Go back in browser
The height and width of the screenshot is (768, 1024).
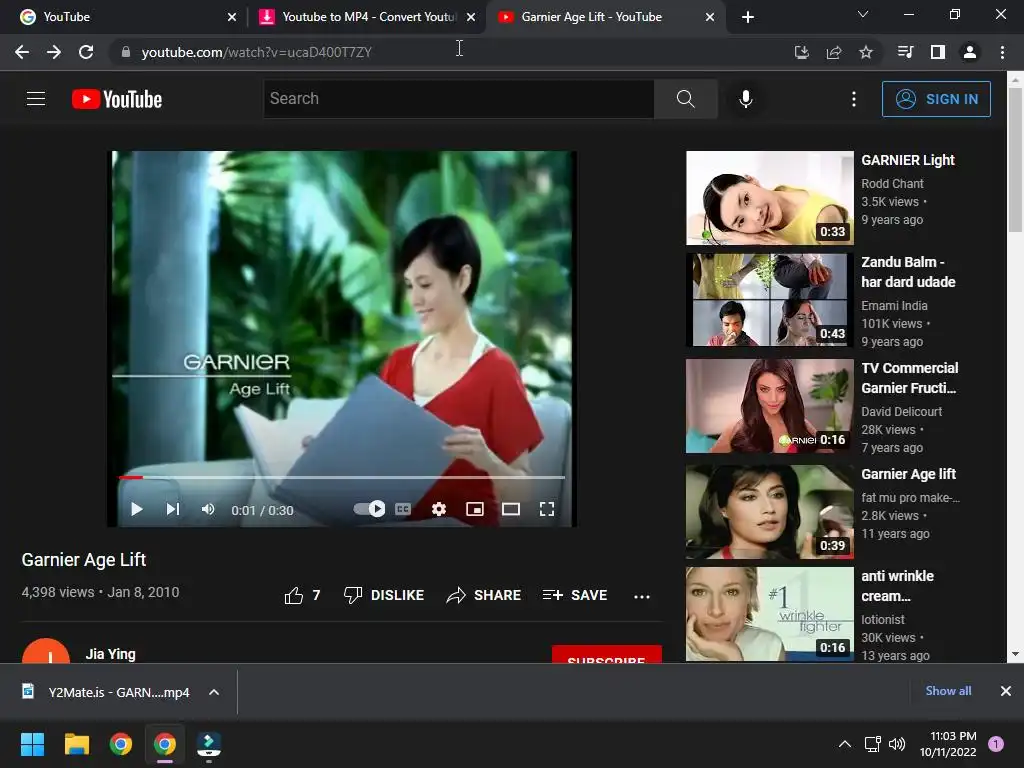coord(22,52)
